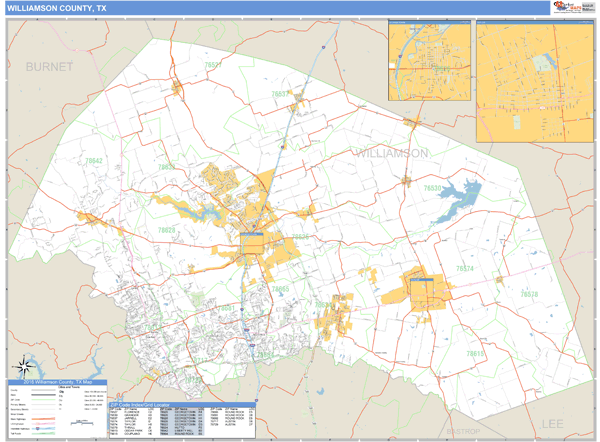Click the WILLIAMSON COUNTY, TX title
Screen dimensions: 600x442
[57, 8]
